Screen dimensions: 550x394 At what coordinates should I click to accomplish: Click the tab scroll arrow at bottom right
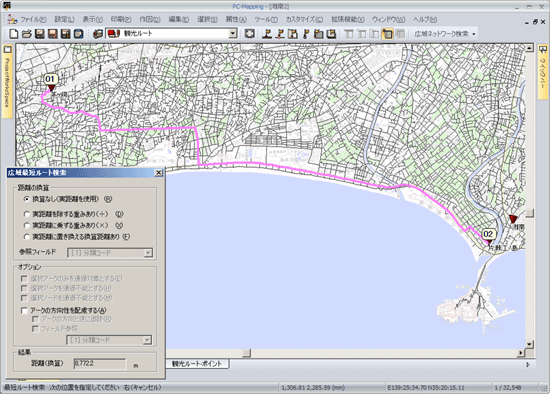coord(528,365)
